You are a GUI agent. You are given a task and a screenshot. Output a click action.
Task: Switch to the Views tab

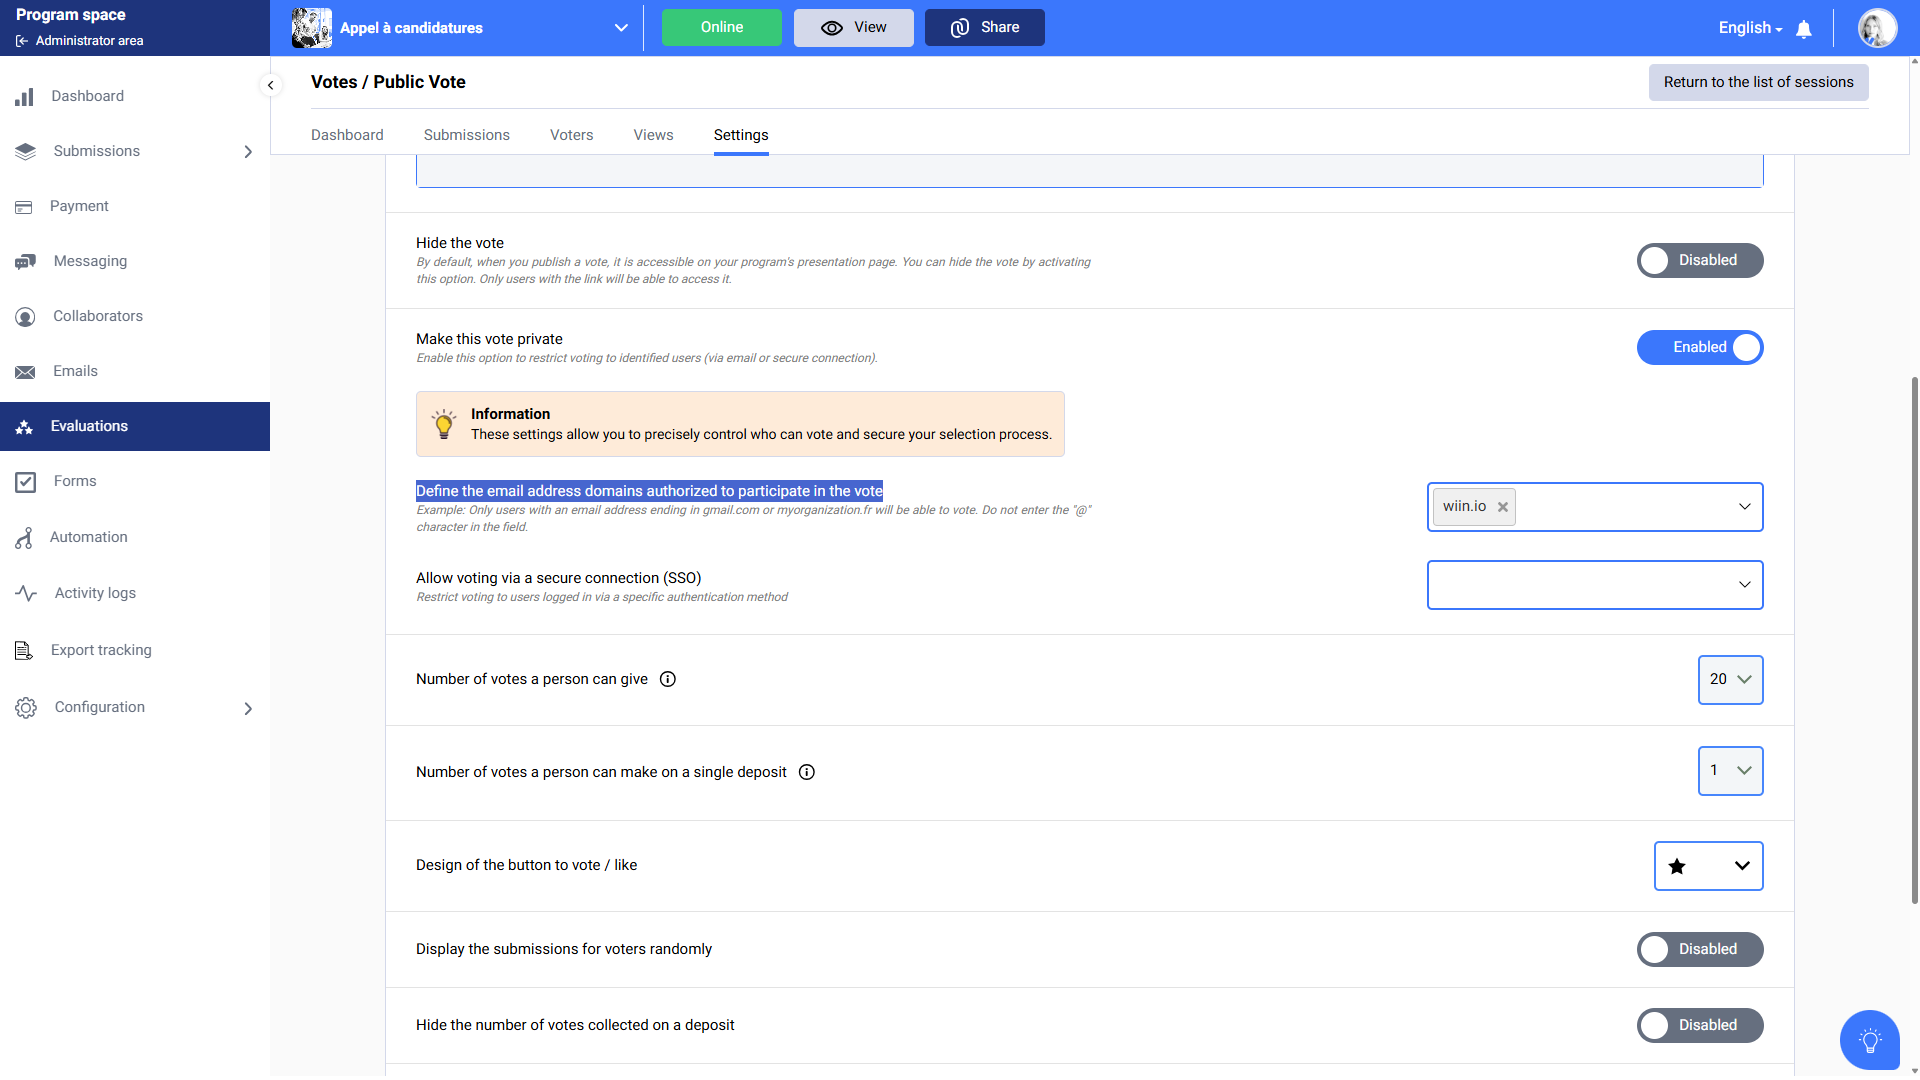[x=653, y=135]
